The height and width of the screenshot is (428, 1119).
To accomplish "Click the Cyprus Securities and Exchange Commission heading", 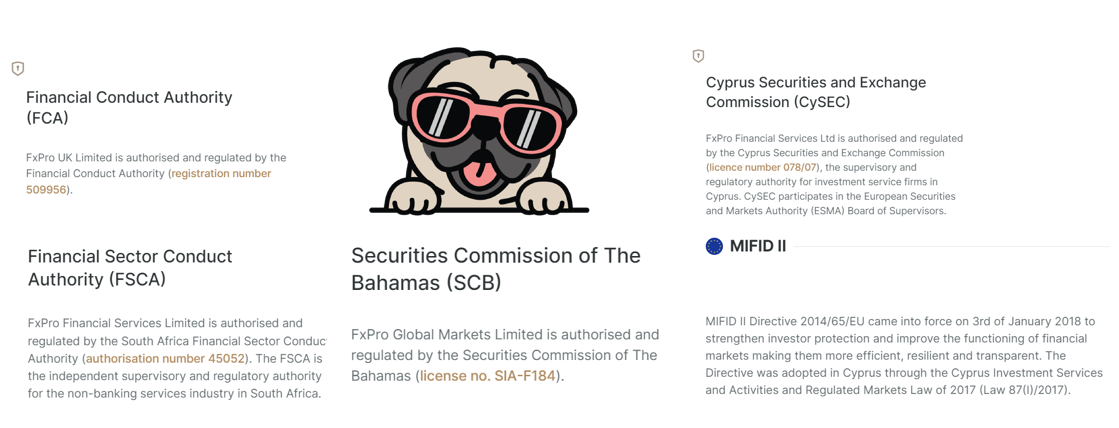I will click(x=815, y=92).
